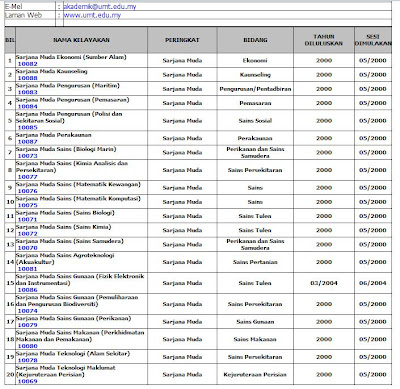The height and width of the screenshot is (389, 400).
Task: Click "Sarjana Muda Kaunseling" programme name
Action: [x=52, y=71]
